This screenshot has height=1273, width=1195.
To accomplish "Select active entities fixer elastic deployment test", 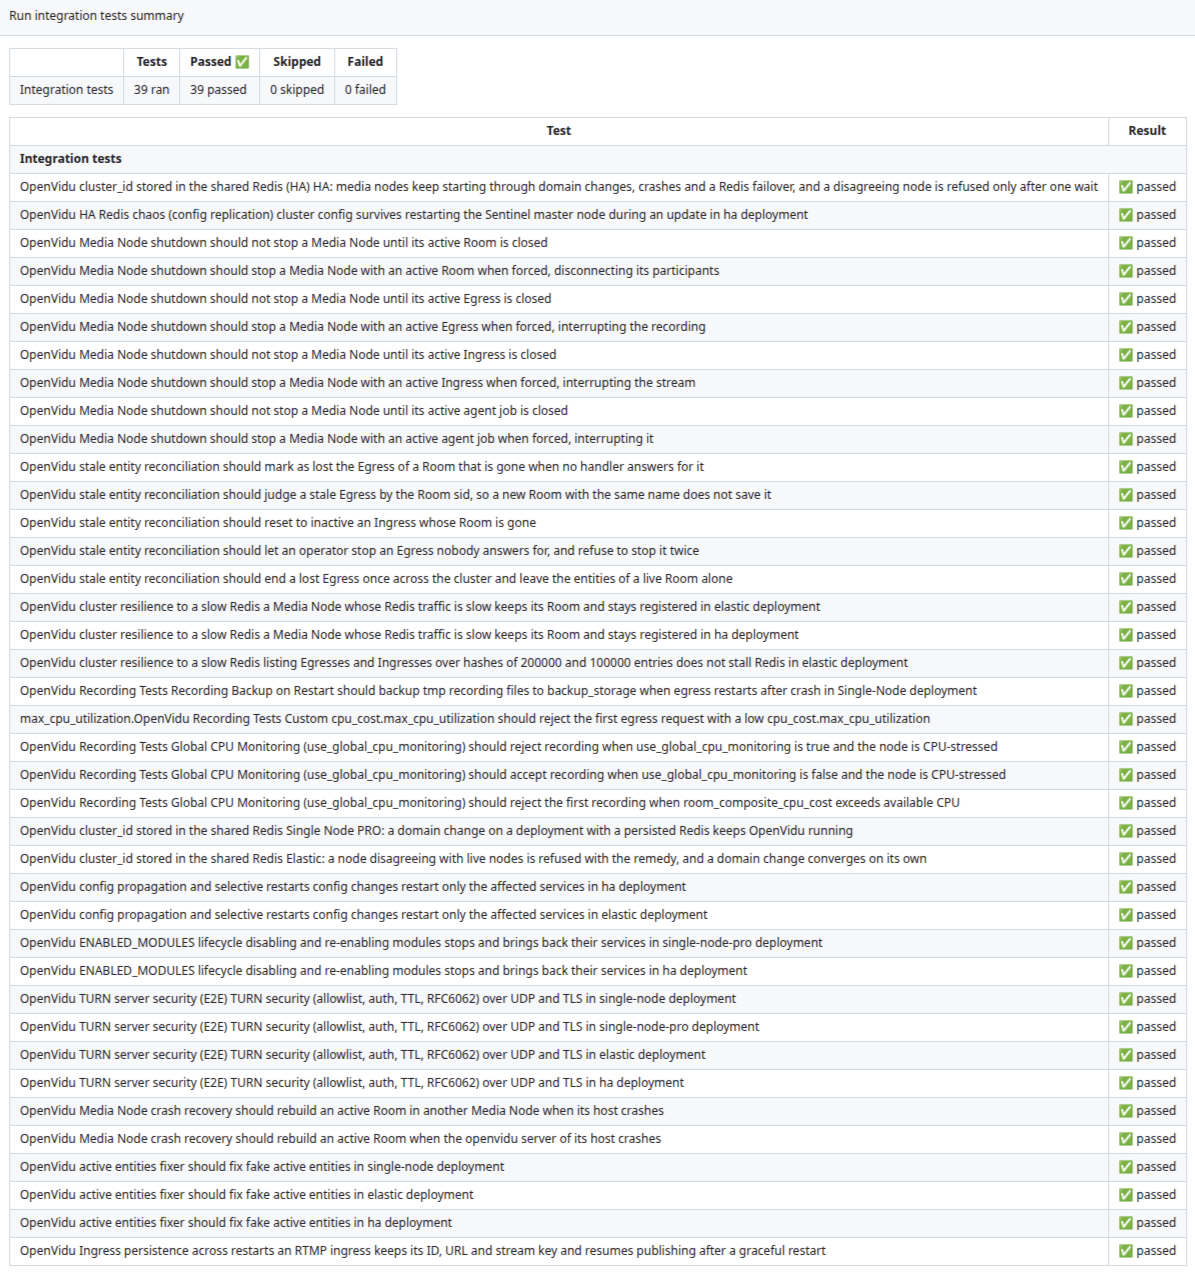I will pyautogui.click(x=247, y=1195).
